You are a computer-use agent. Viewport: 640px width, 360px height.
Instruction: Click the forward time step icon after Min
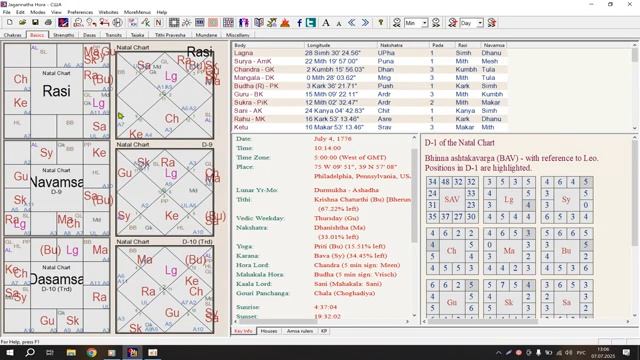(436, 23)
